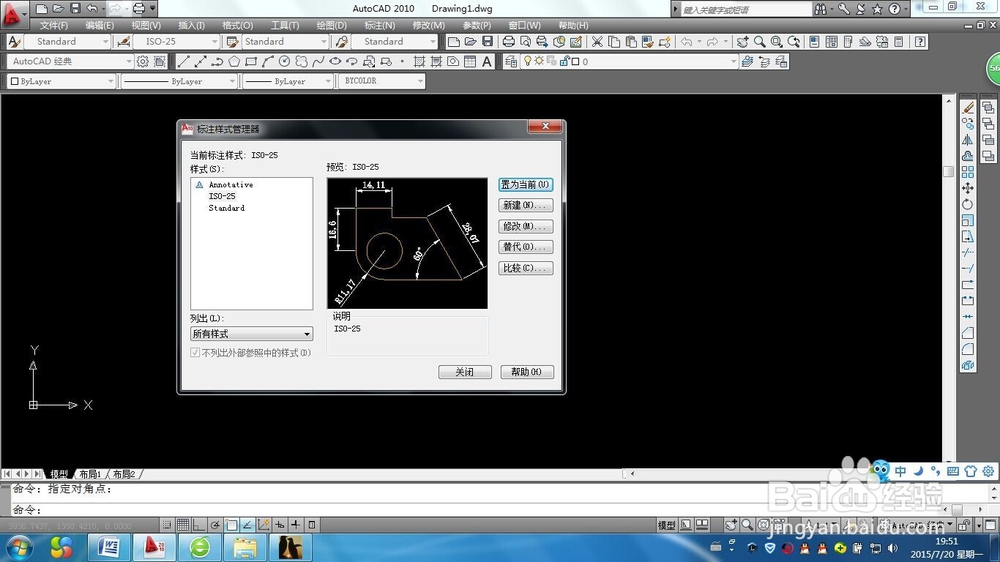Open the Layer Properties Manager icon

pyautogui.click(x=511, y=61)
